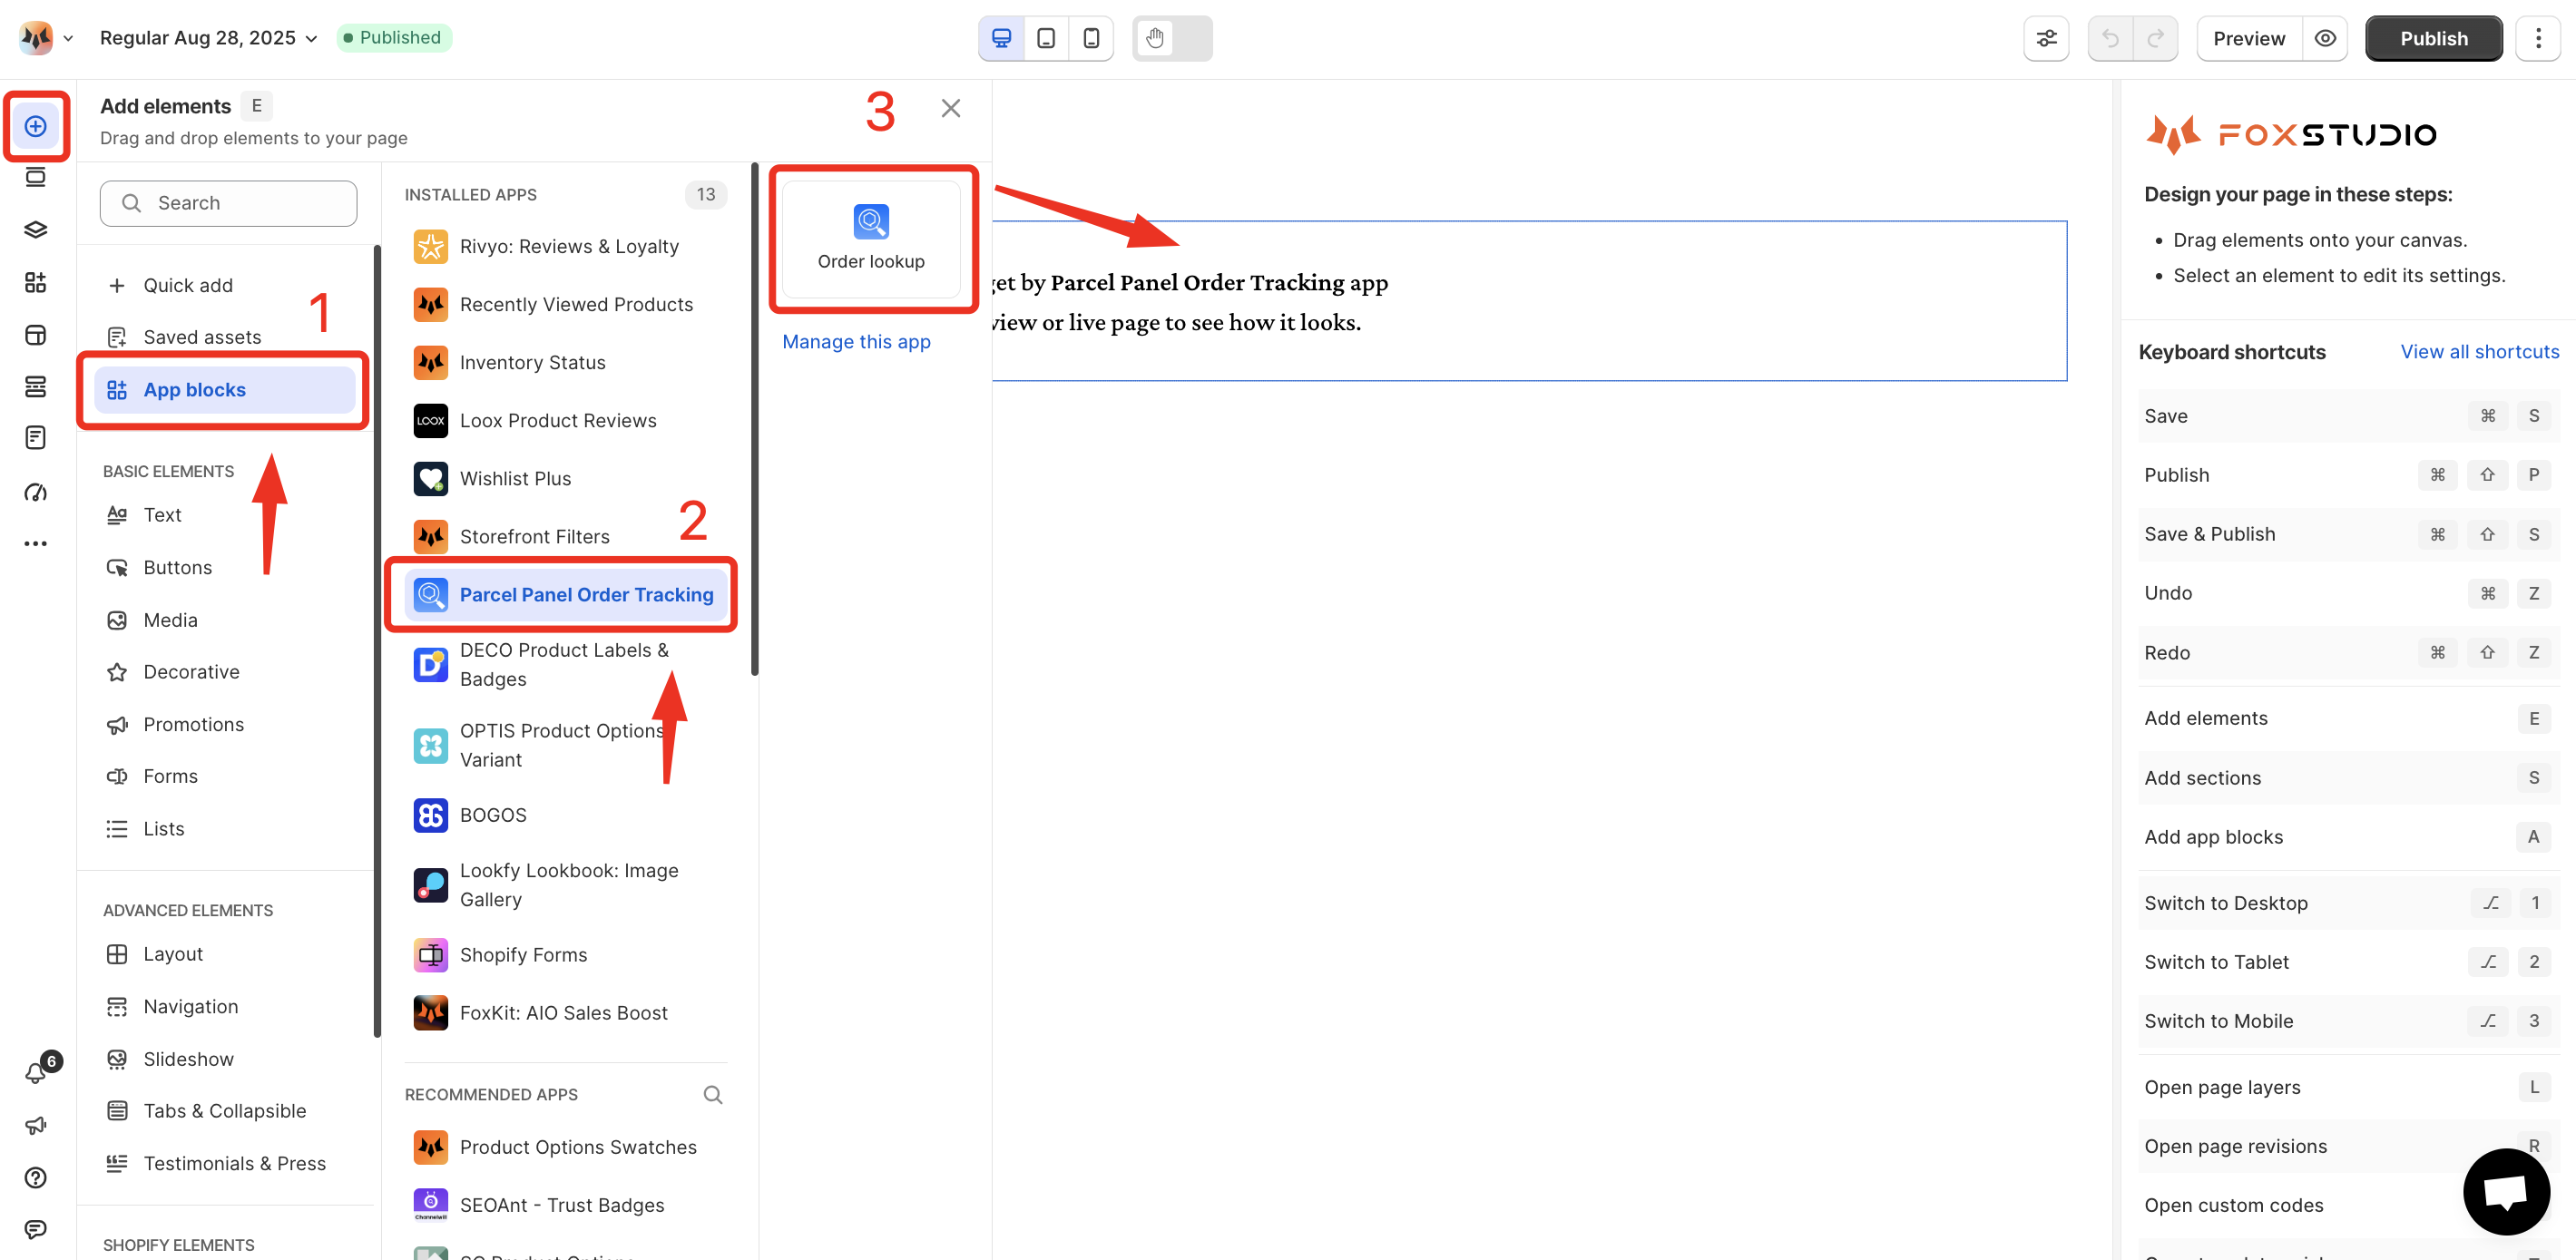This screenshot has height=1260, width=2576.
Task: Switch to tablet device view
Action: pyautogui.click(x=1046, y=39)
